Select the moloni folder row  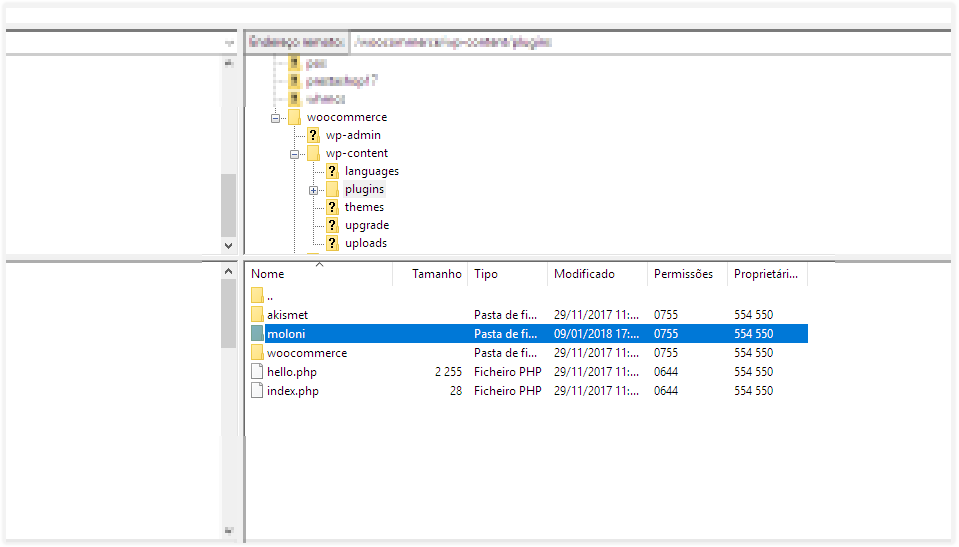(529, 333)
